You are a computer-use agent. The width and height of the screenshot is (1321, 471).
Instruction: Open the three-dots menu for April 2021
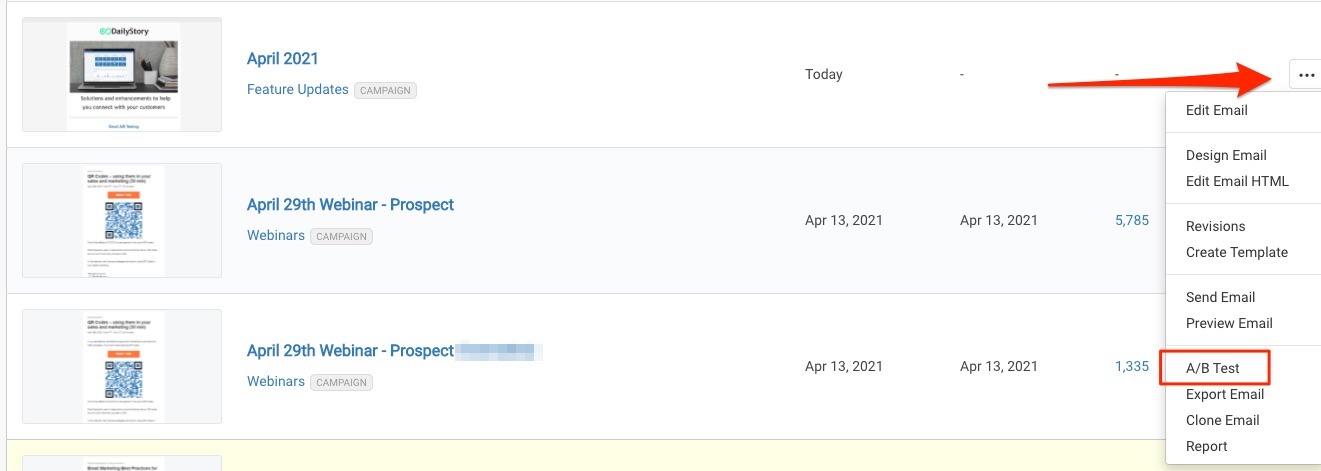pyautogui.click(x=1306, y=75)
